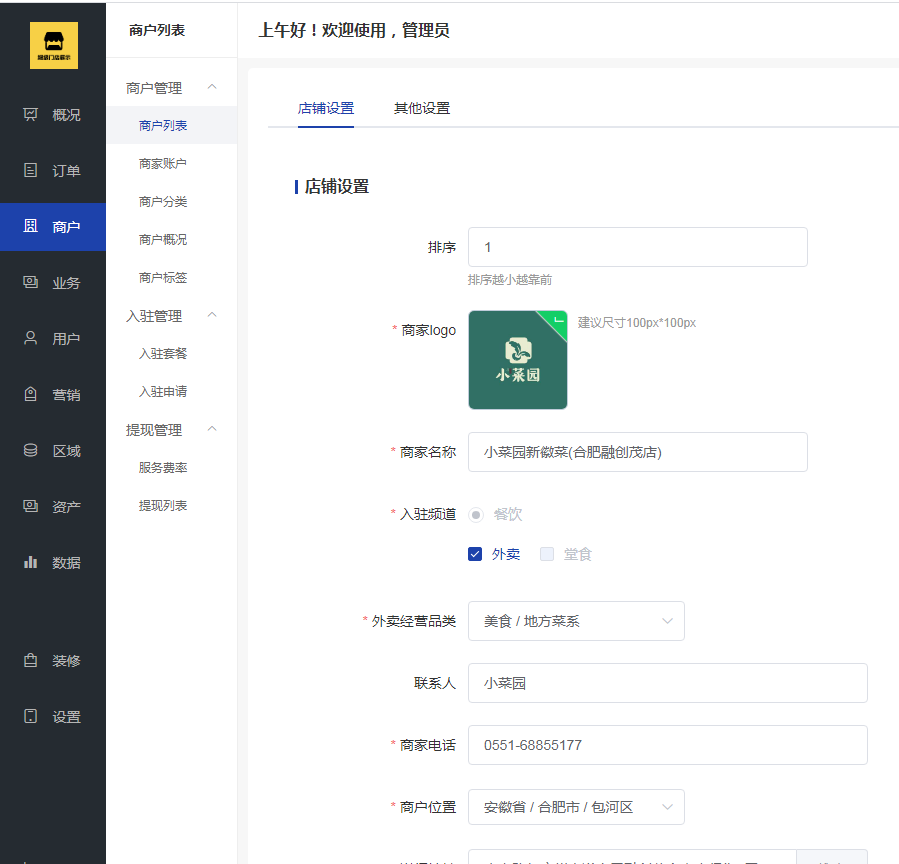
Task: Open 服务费率 submenu item
Action: 163,467
